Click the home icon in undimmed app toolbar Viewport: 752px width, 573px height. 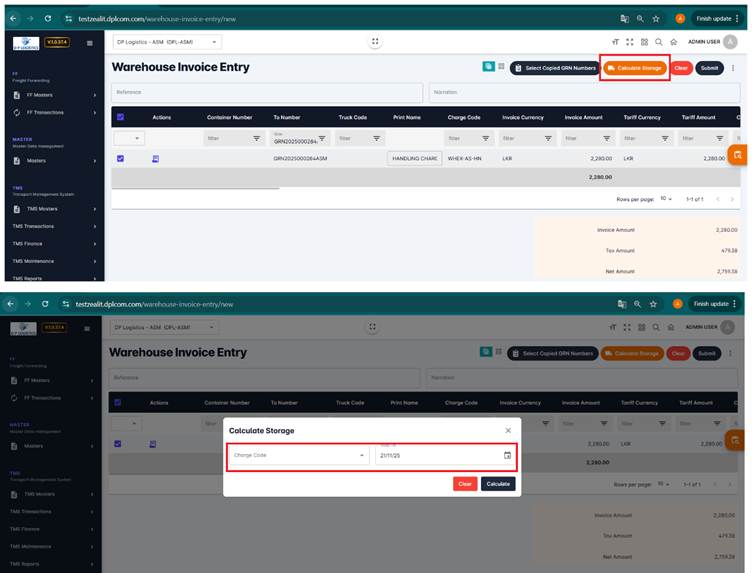(x=673, y=42)
